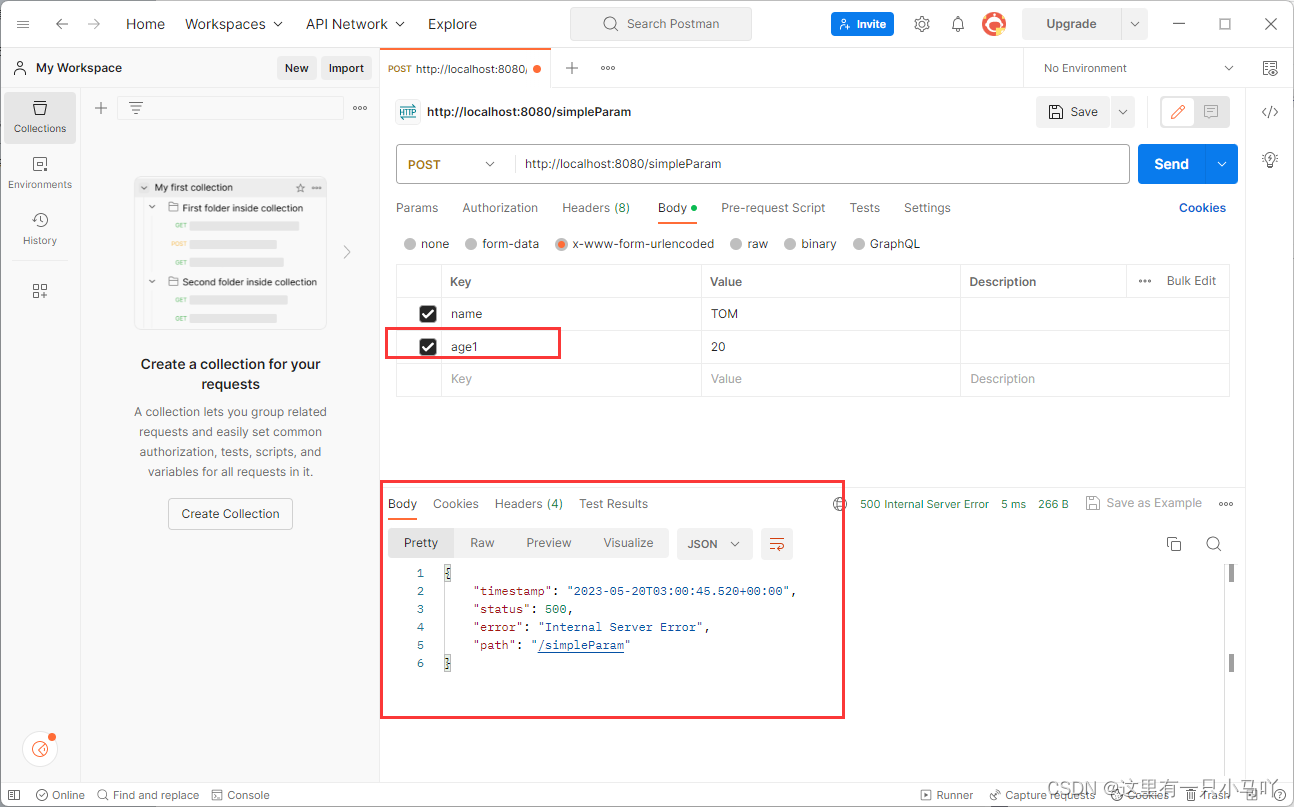Viewport: 1294px width, 807px height.
Task: Open the hamburger menu icon
Action: click(23, 24)
